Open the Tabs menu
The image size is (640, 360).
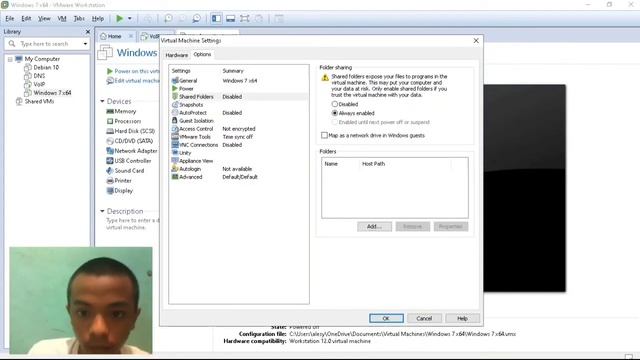[x=79, y=18]
